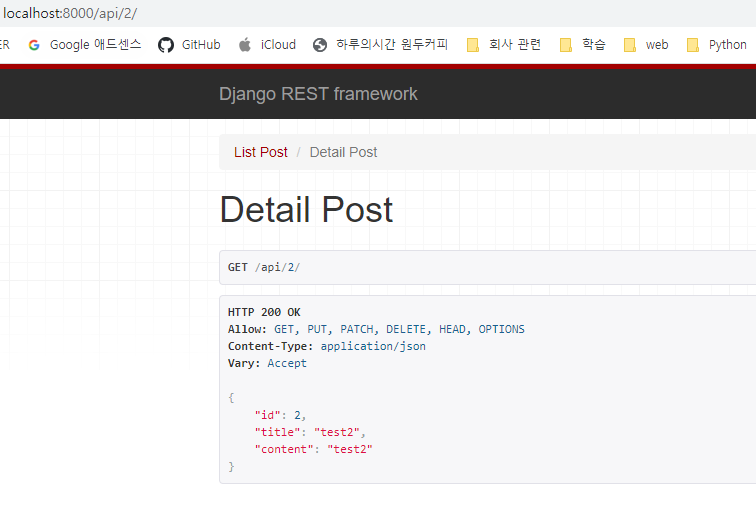Click the Google icon in bookmarks bar
The image size is (756, 532).
point(34,45)
